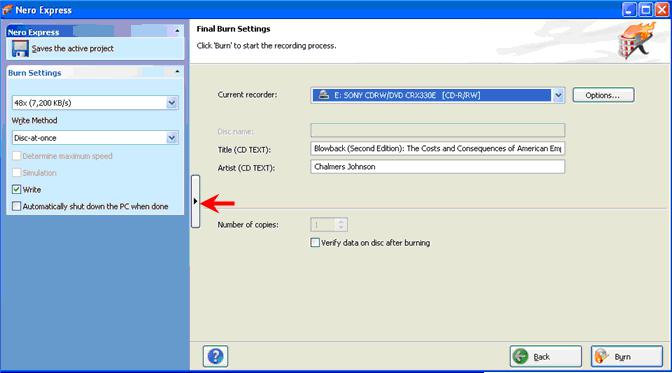Toggle the greyed Determine maximum speed checkbox

[16, 156]
